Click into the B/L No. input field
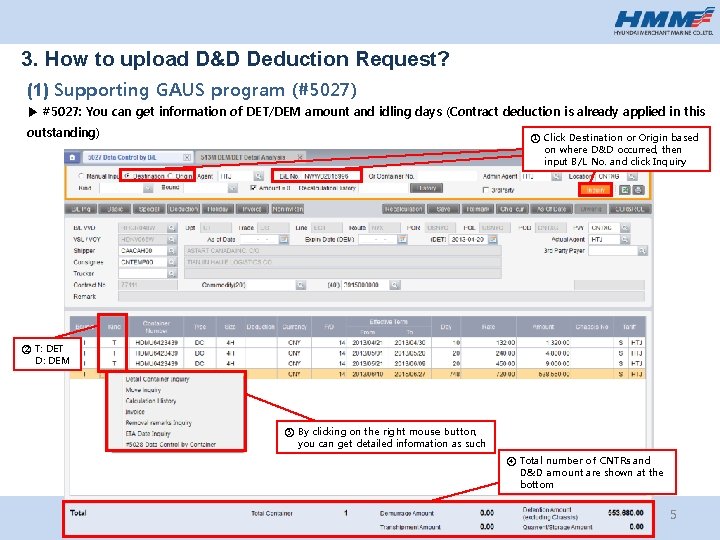 point(331,176)
